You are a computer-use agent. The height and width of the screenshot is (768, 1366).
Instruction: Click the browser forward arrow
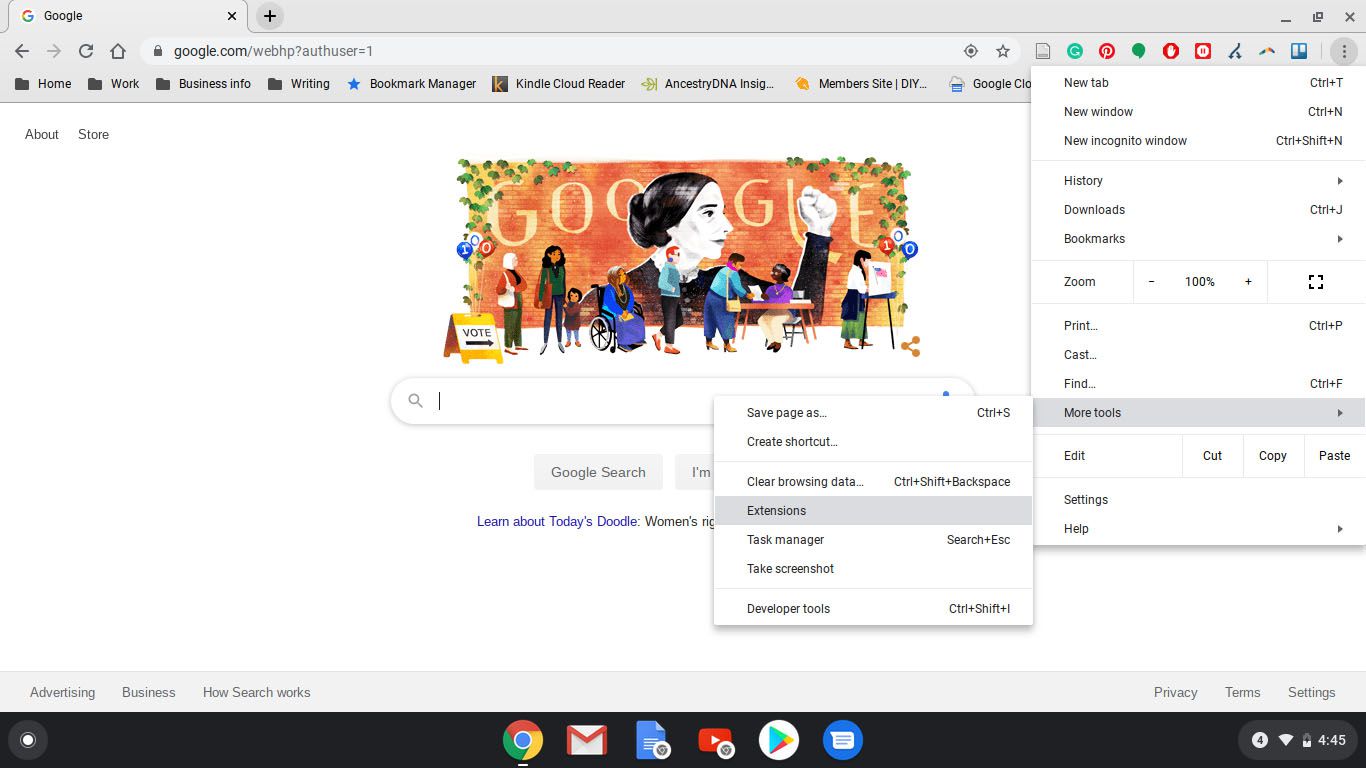[x=54, y=51]
